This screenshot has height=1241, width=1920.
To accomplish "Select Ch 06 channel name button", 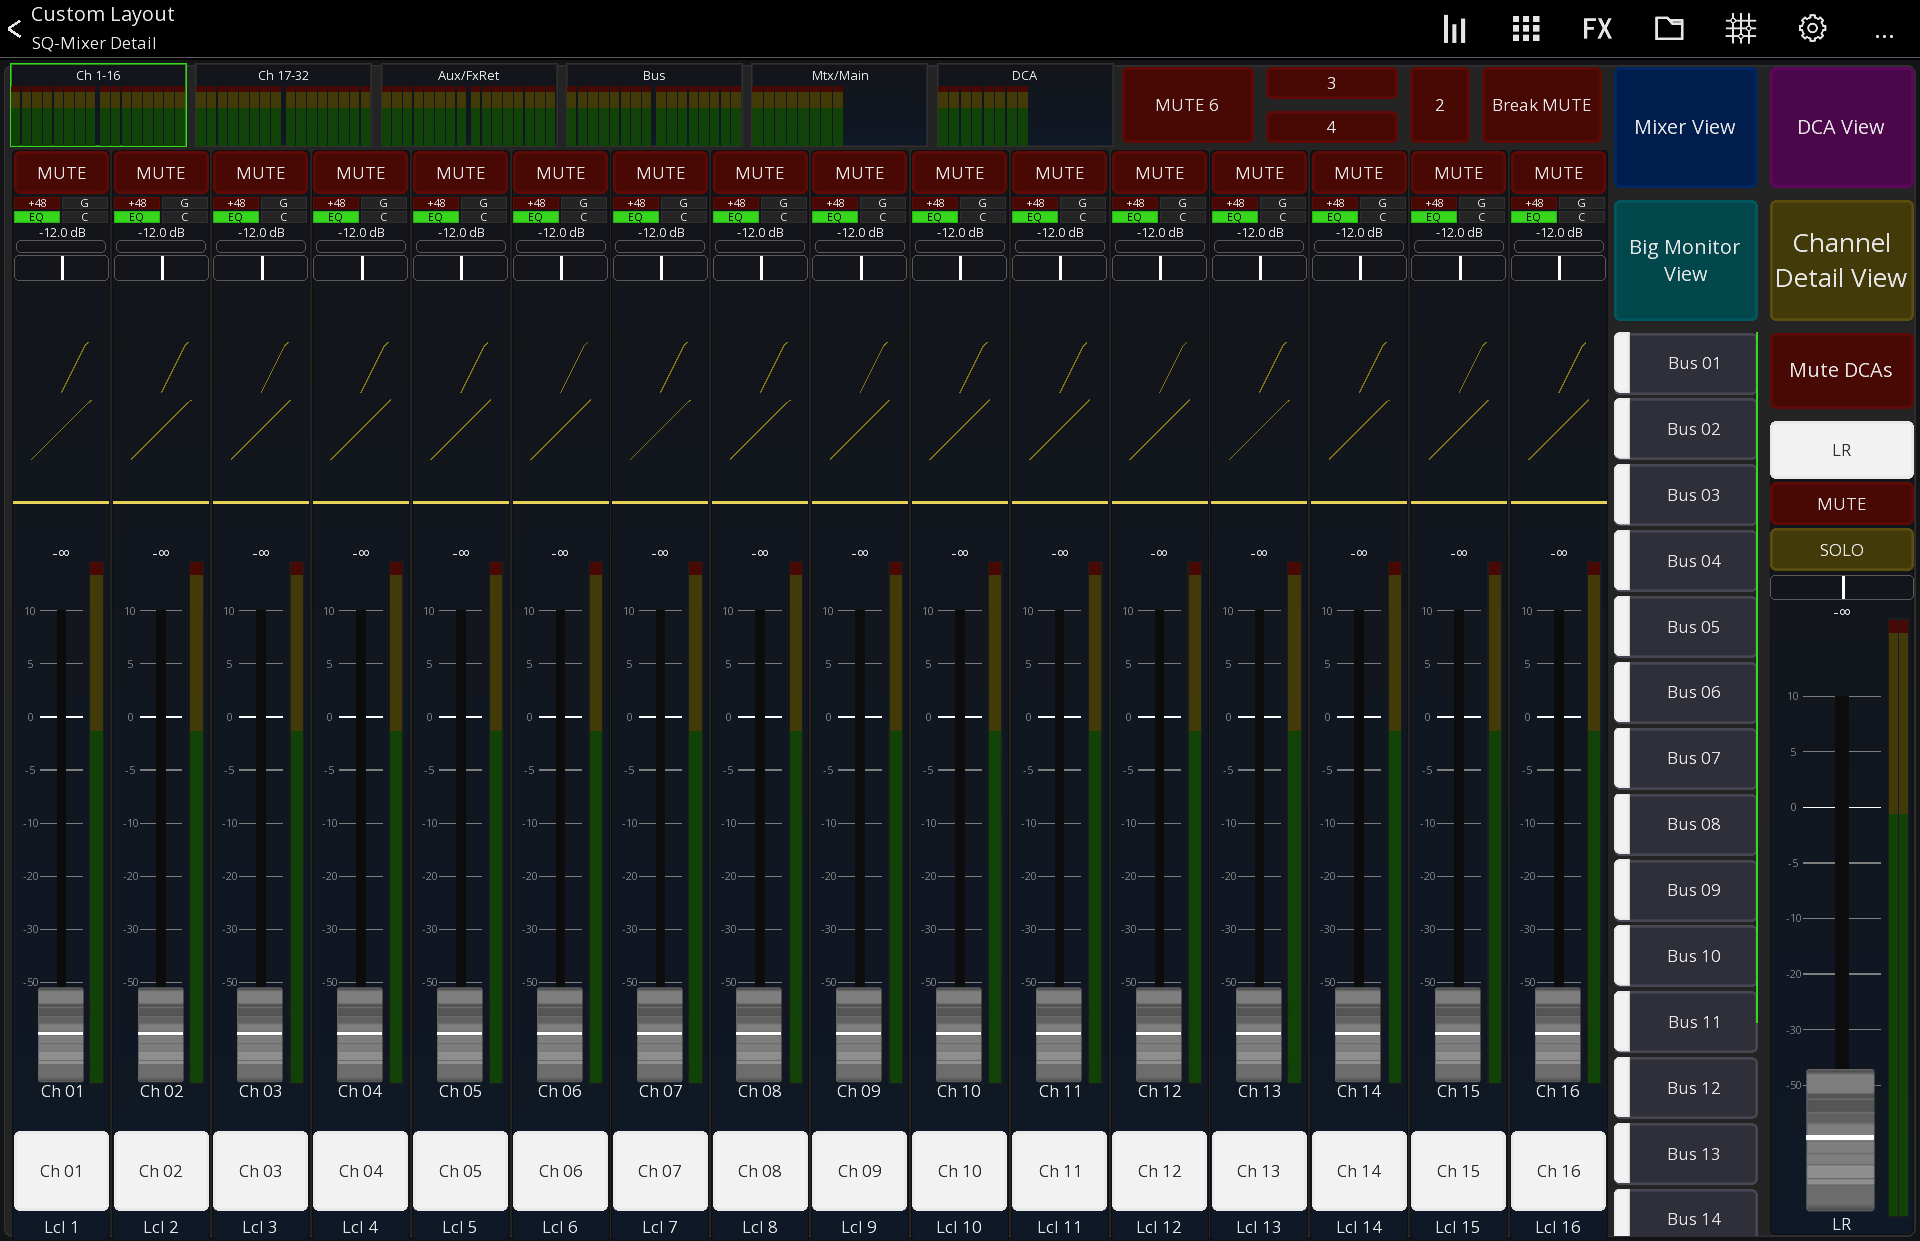I will point(560,1171).
